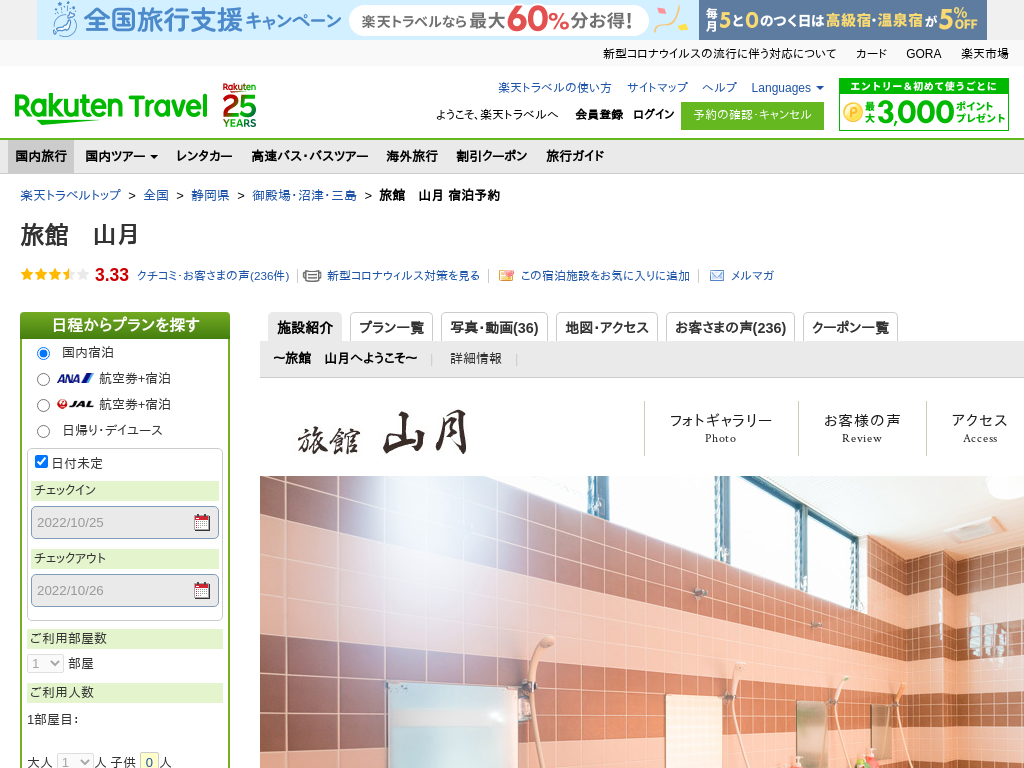Click the bathhouse hero photo
The height and width of the screenshot is (768, 1024).
click(x=642, y=622)
